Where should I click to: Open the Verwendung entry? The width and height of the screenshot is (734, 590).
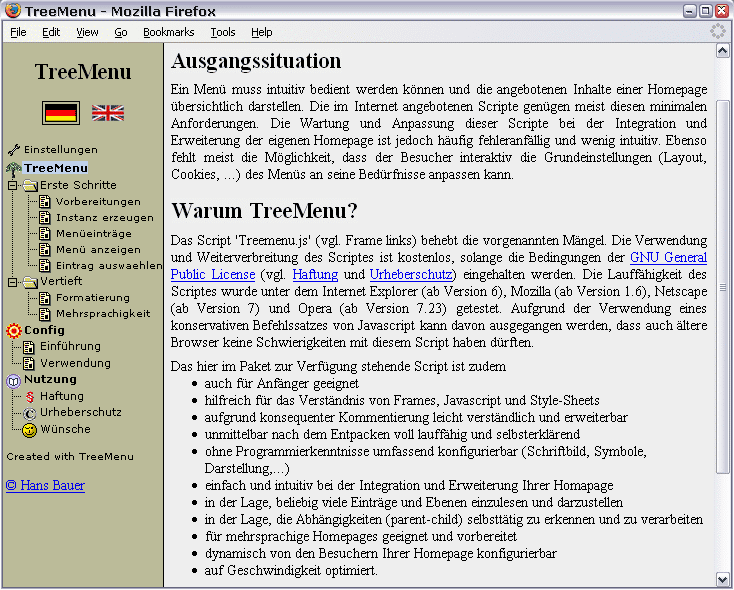75,363
